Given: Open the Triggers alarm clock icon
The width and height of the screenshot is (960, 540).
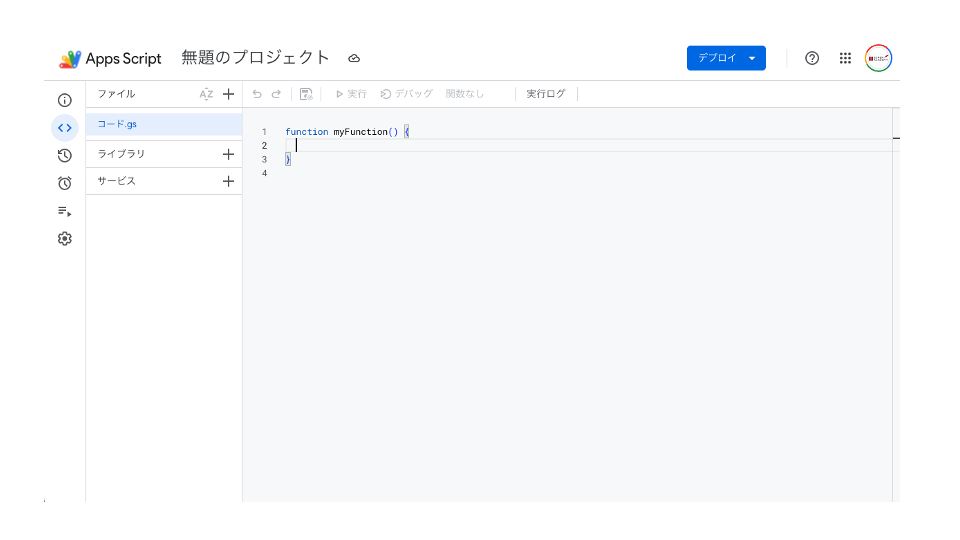Looking at the screenshot, I should pos(64,183).
